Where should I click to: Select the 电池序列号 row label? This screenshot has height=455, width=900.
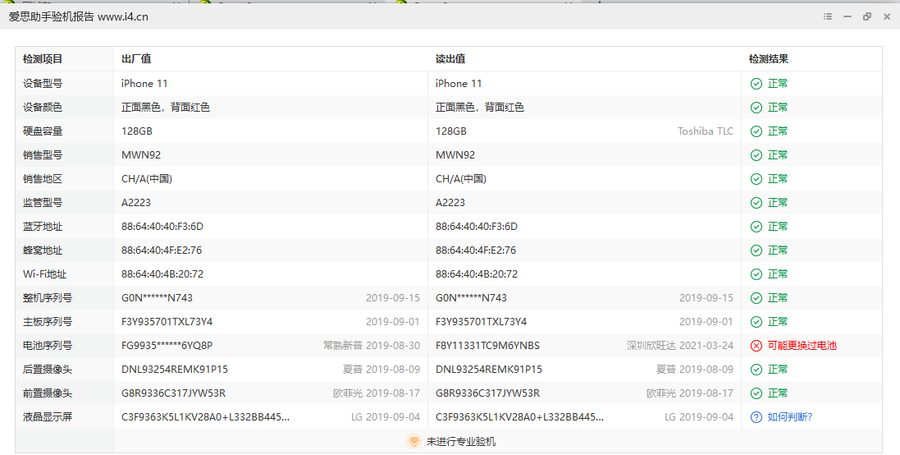(48, 345)
